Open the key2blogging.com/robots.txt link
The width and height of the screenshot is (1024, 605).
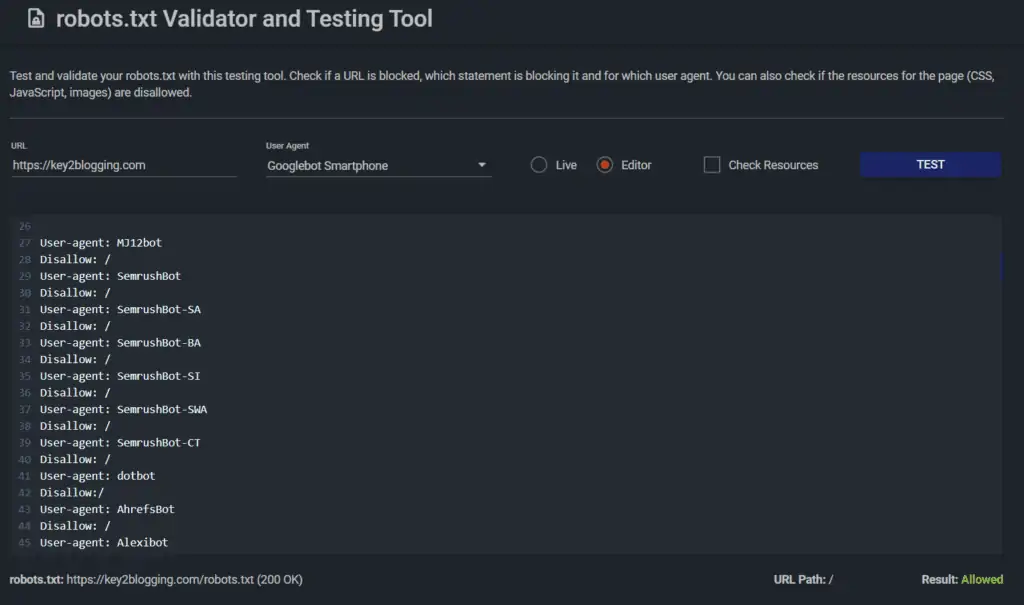point(160,580)
